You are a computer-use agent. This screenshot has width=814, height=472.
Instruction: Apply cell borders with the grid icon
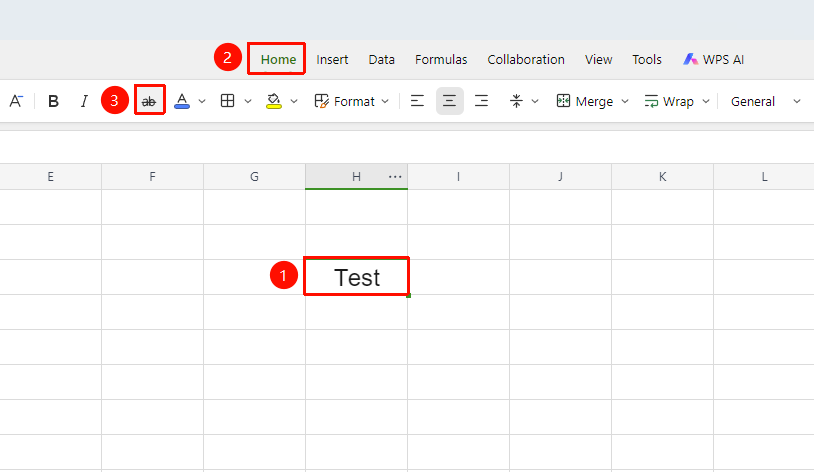(227, 101)
